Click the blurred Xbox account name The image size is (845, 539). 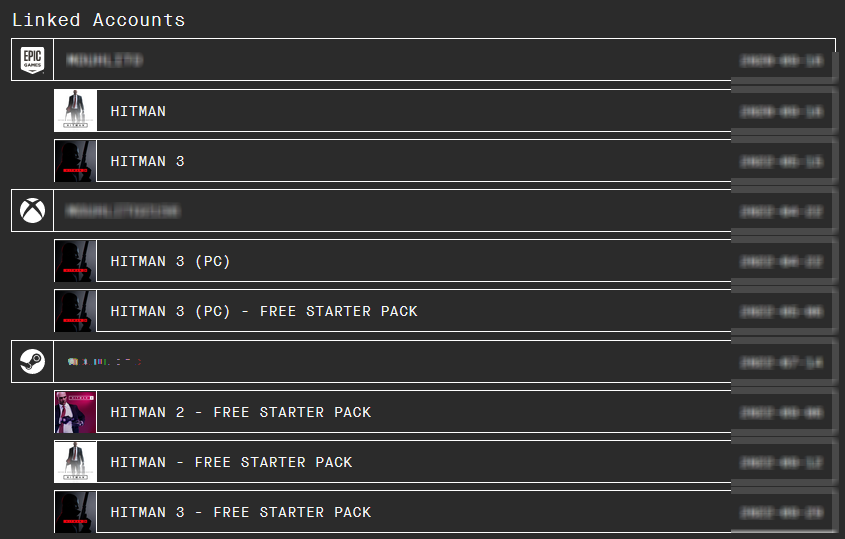coord(122,211)
